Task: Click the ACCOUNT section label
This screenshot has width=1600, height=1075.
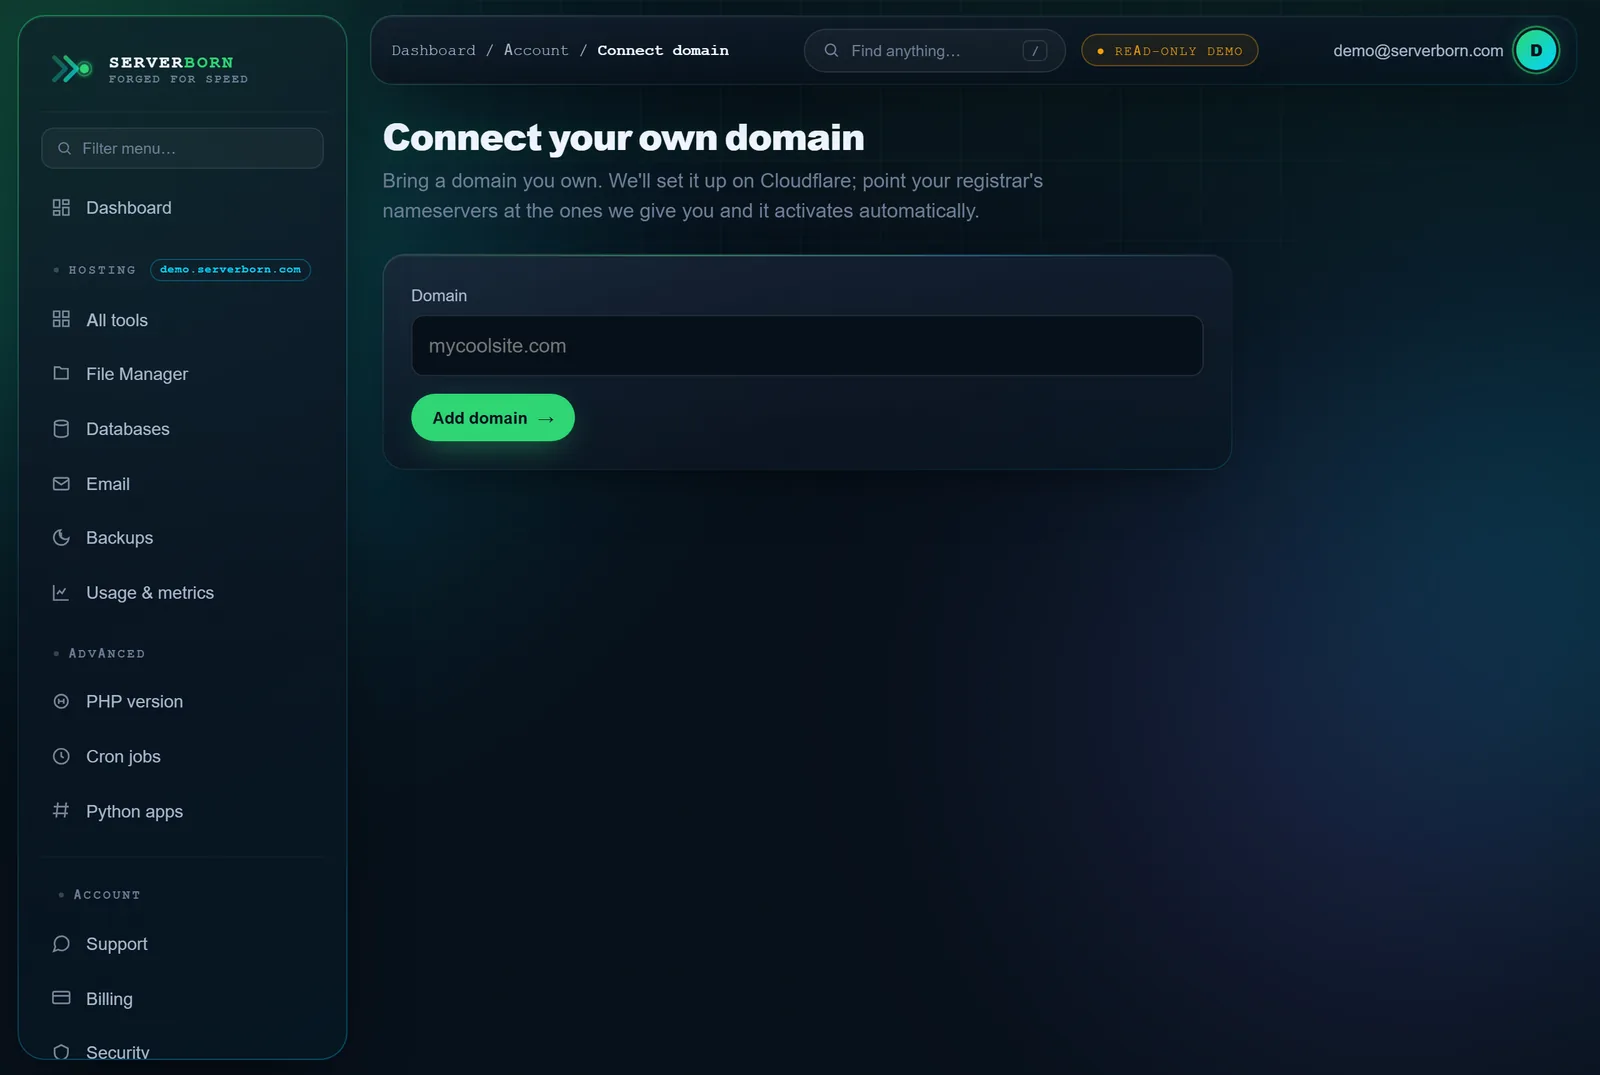Action: [107, 894]
